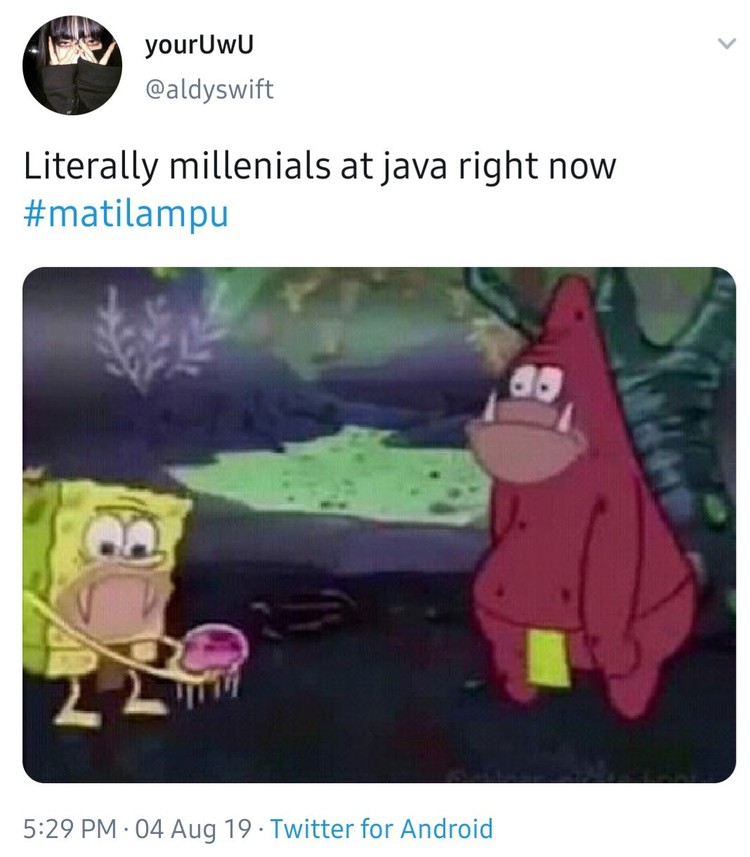
Task: Click the word "Literally" in the tweet
Action: point(91,167)
